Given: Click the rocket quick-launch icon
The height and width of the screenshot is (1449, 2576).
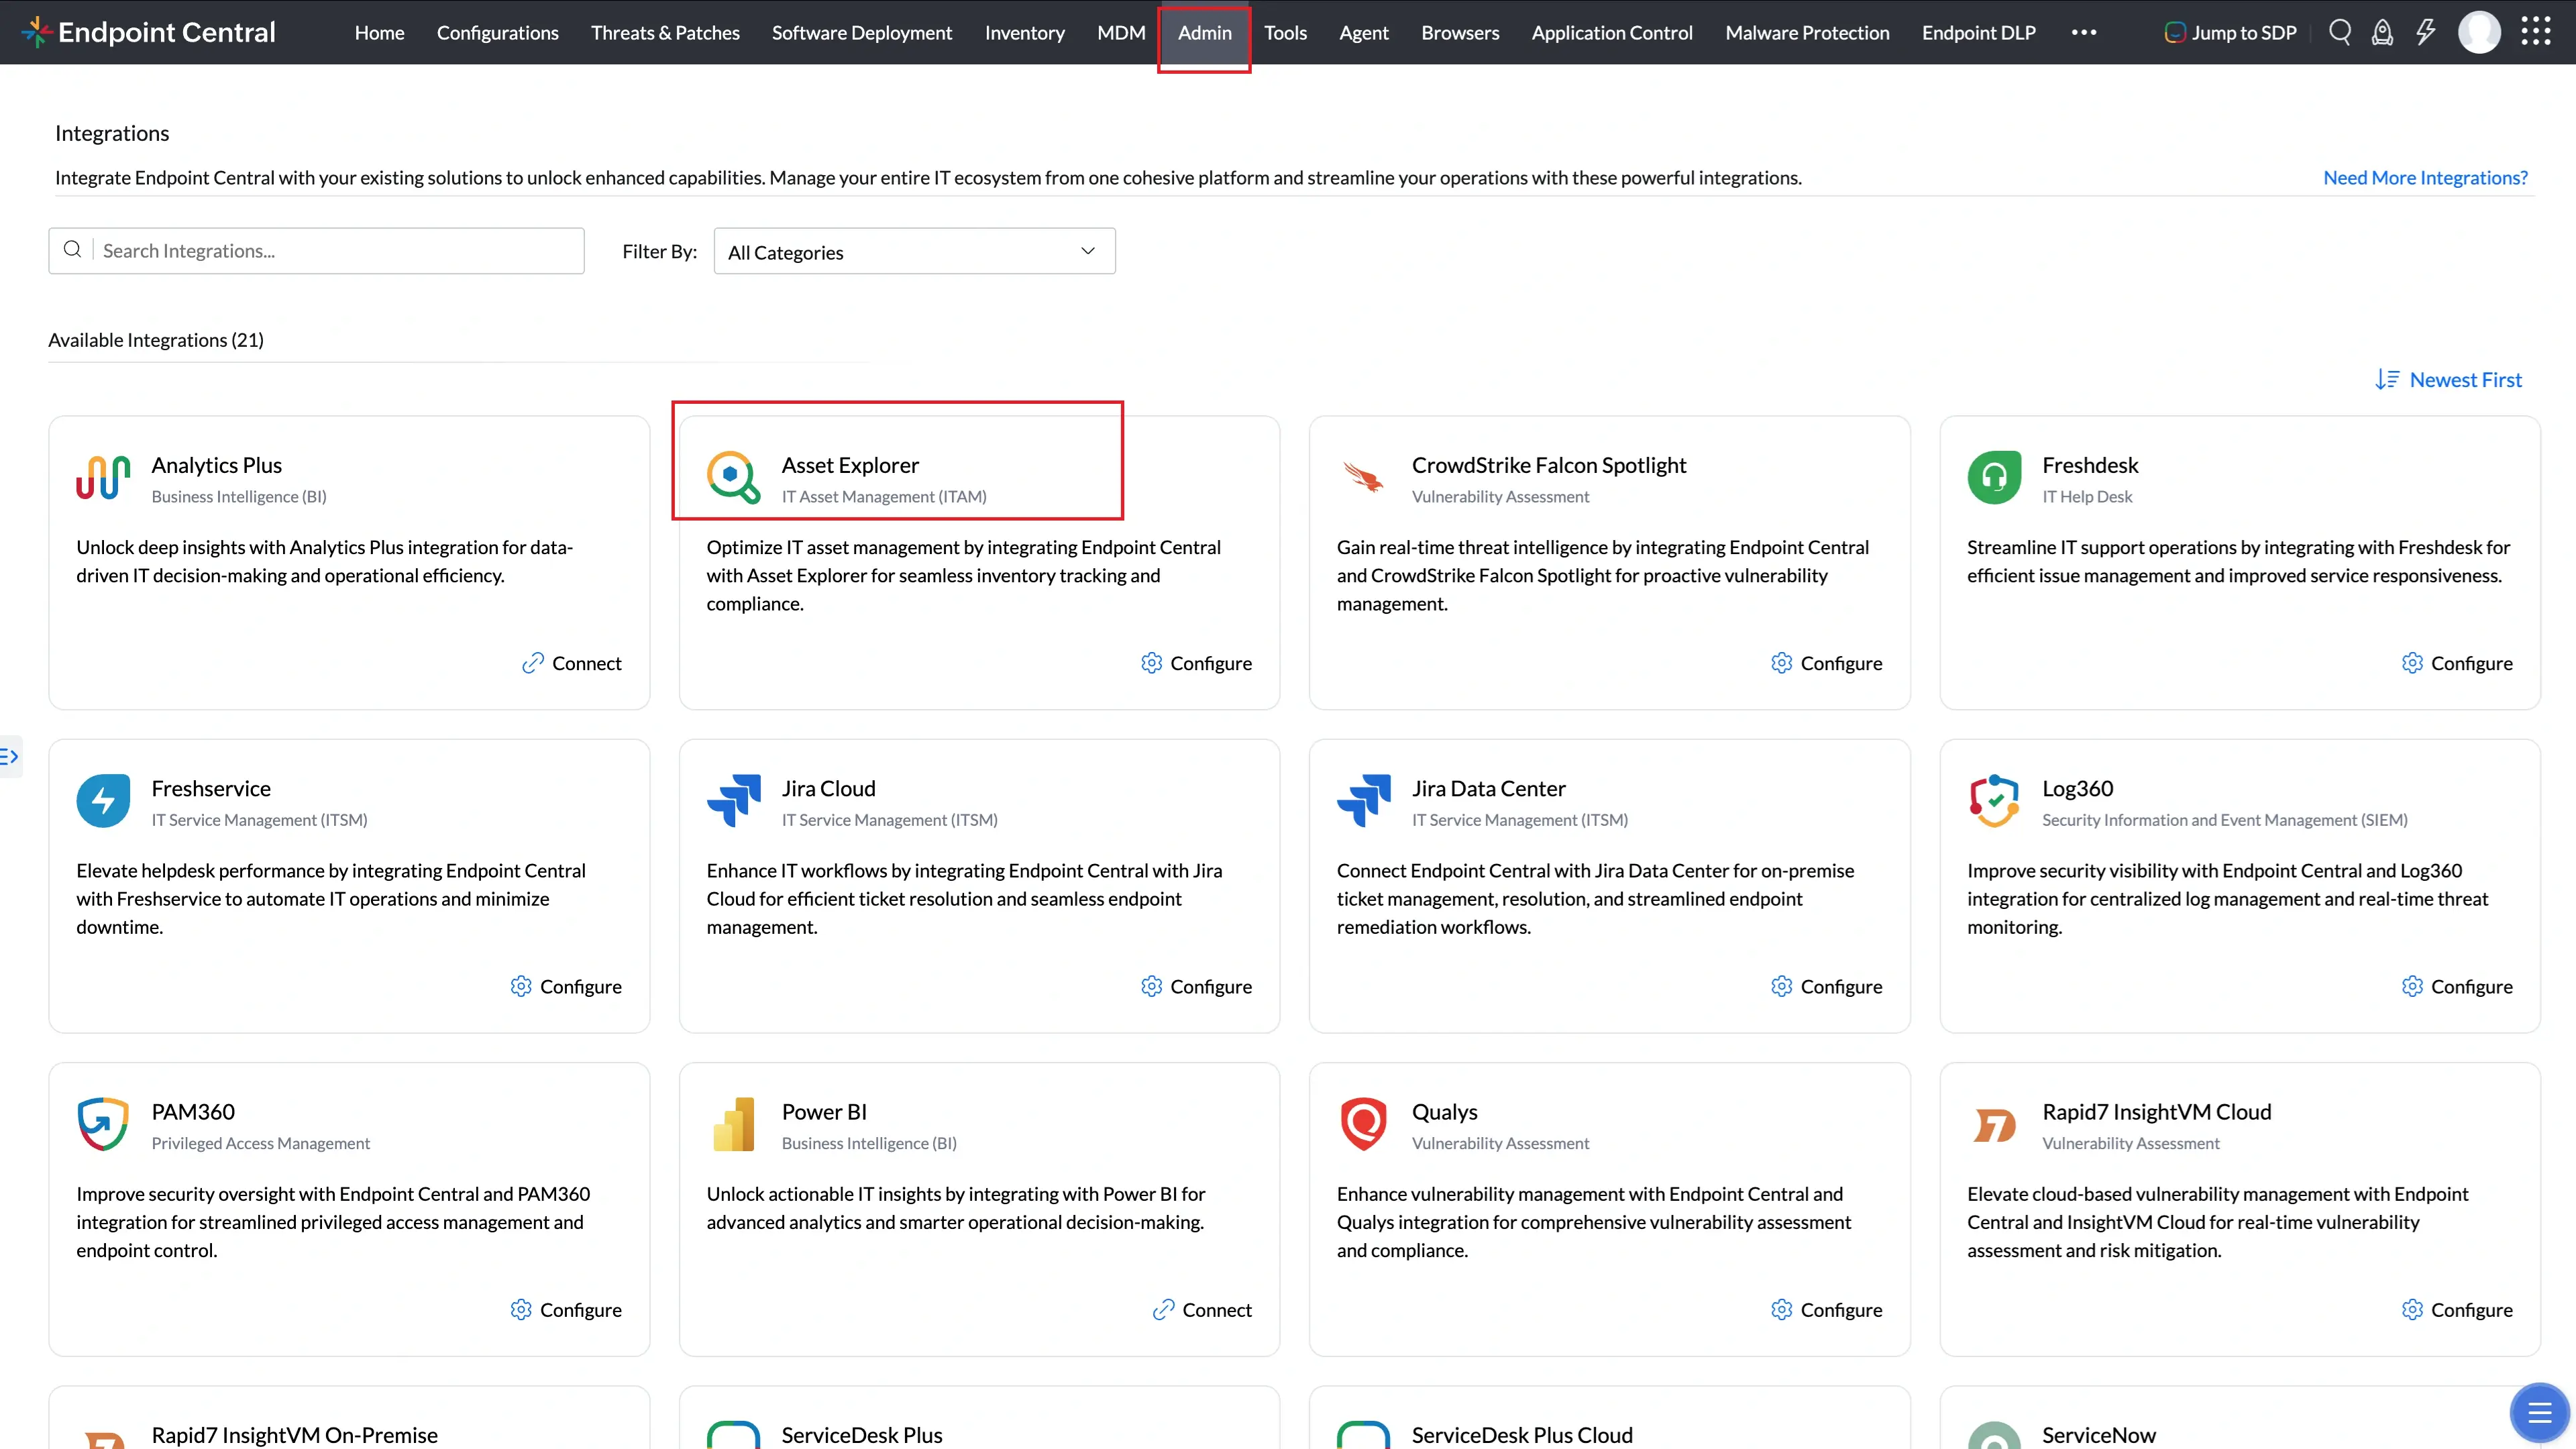Looking at the screenshot, I should (2382, 32).
